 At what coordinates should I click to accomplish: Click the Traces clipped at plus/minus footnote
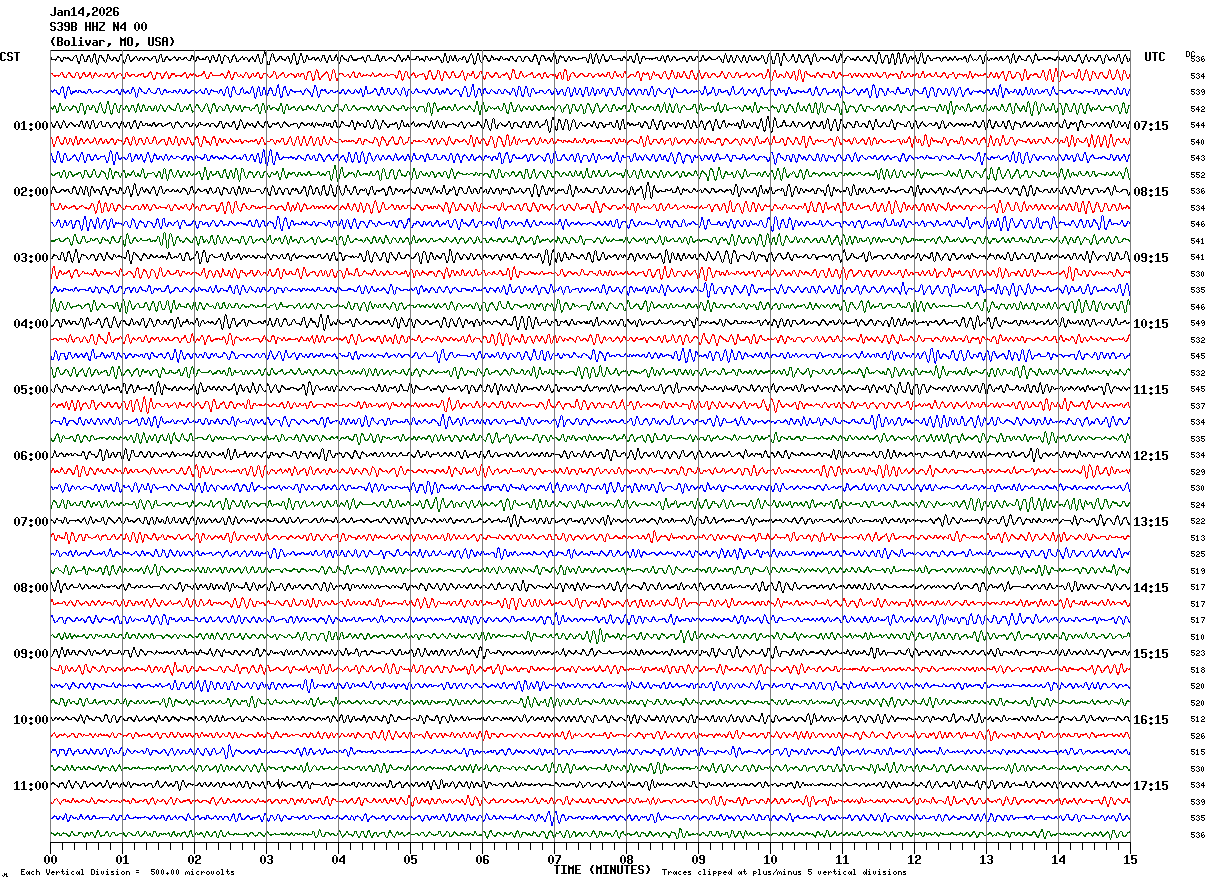tap(784, 873)
